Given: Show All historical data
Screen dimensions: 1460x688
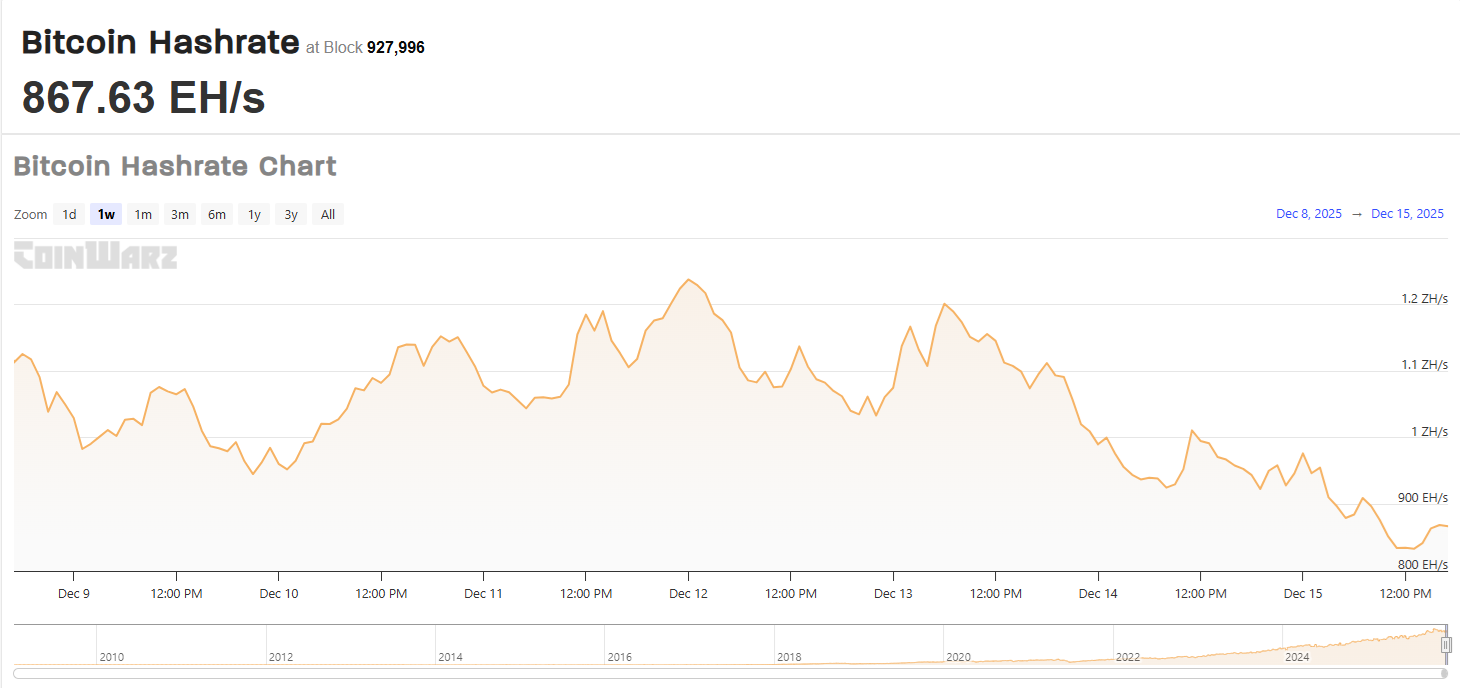Looking at the screenshot, I should [327, 214].
